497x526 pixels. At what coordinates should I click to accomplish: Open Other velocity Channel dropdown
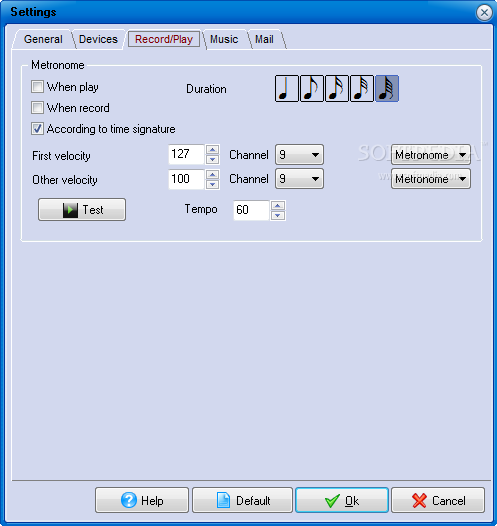pos(299,179)
